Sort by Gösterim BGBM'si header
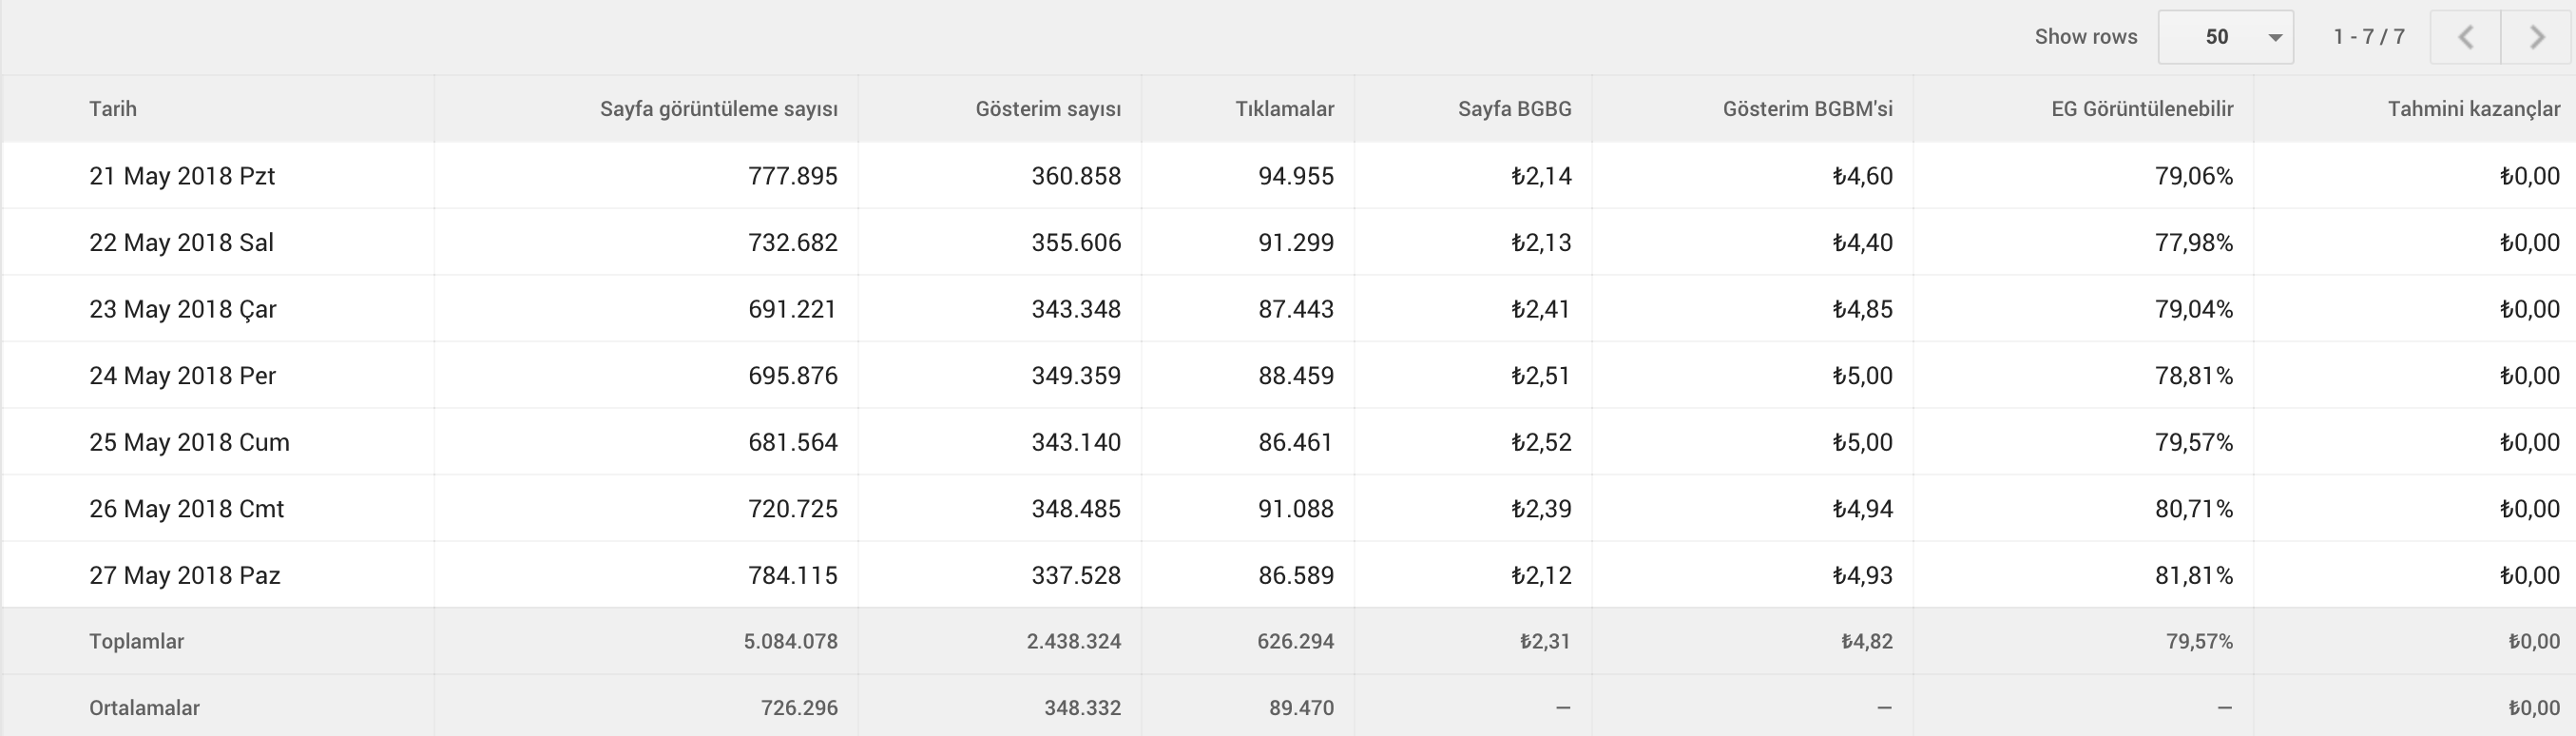Image resolution: width=2576 pixels, height=736 pixels. pyautogui.click(x=1808, y=109)
